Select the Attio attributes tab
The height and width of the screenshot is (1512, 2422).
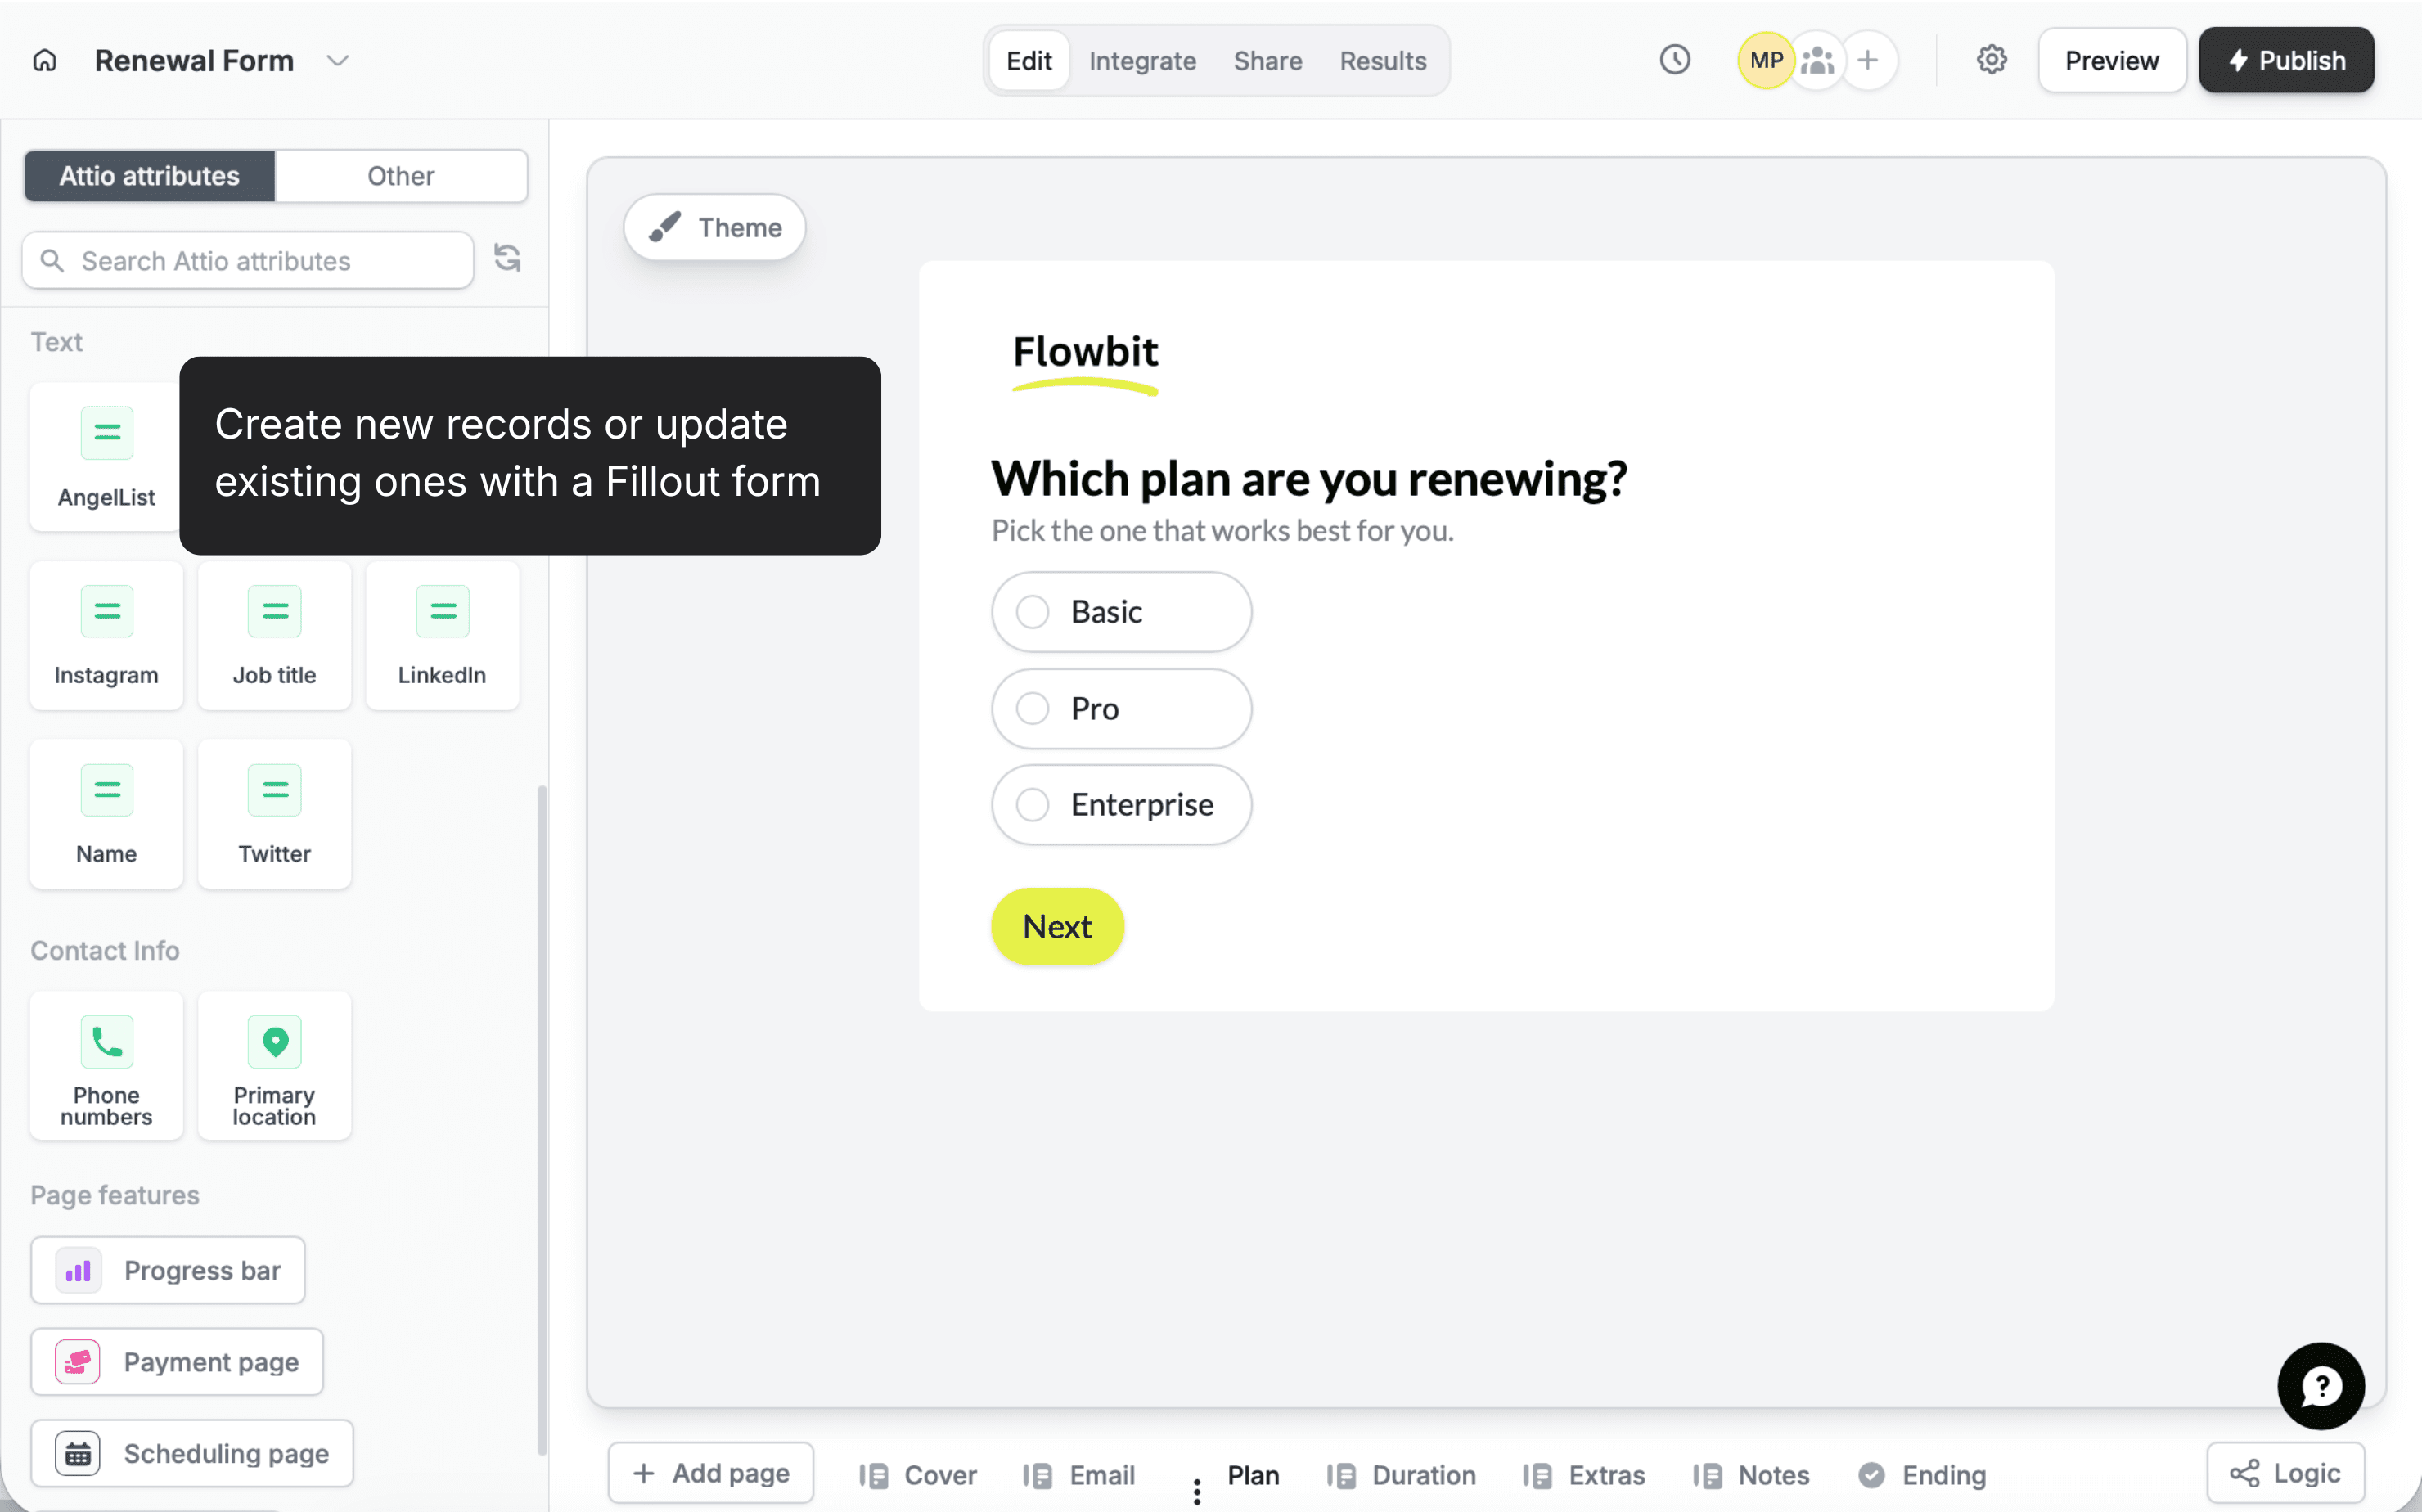(150, 176)
